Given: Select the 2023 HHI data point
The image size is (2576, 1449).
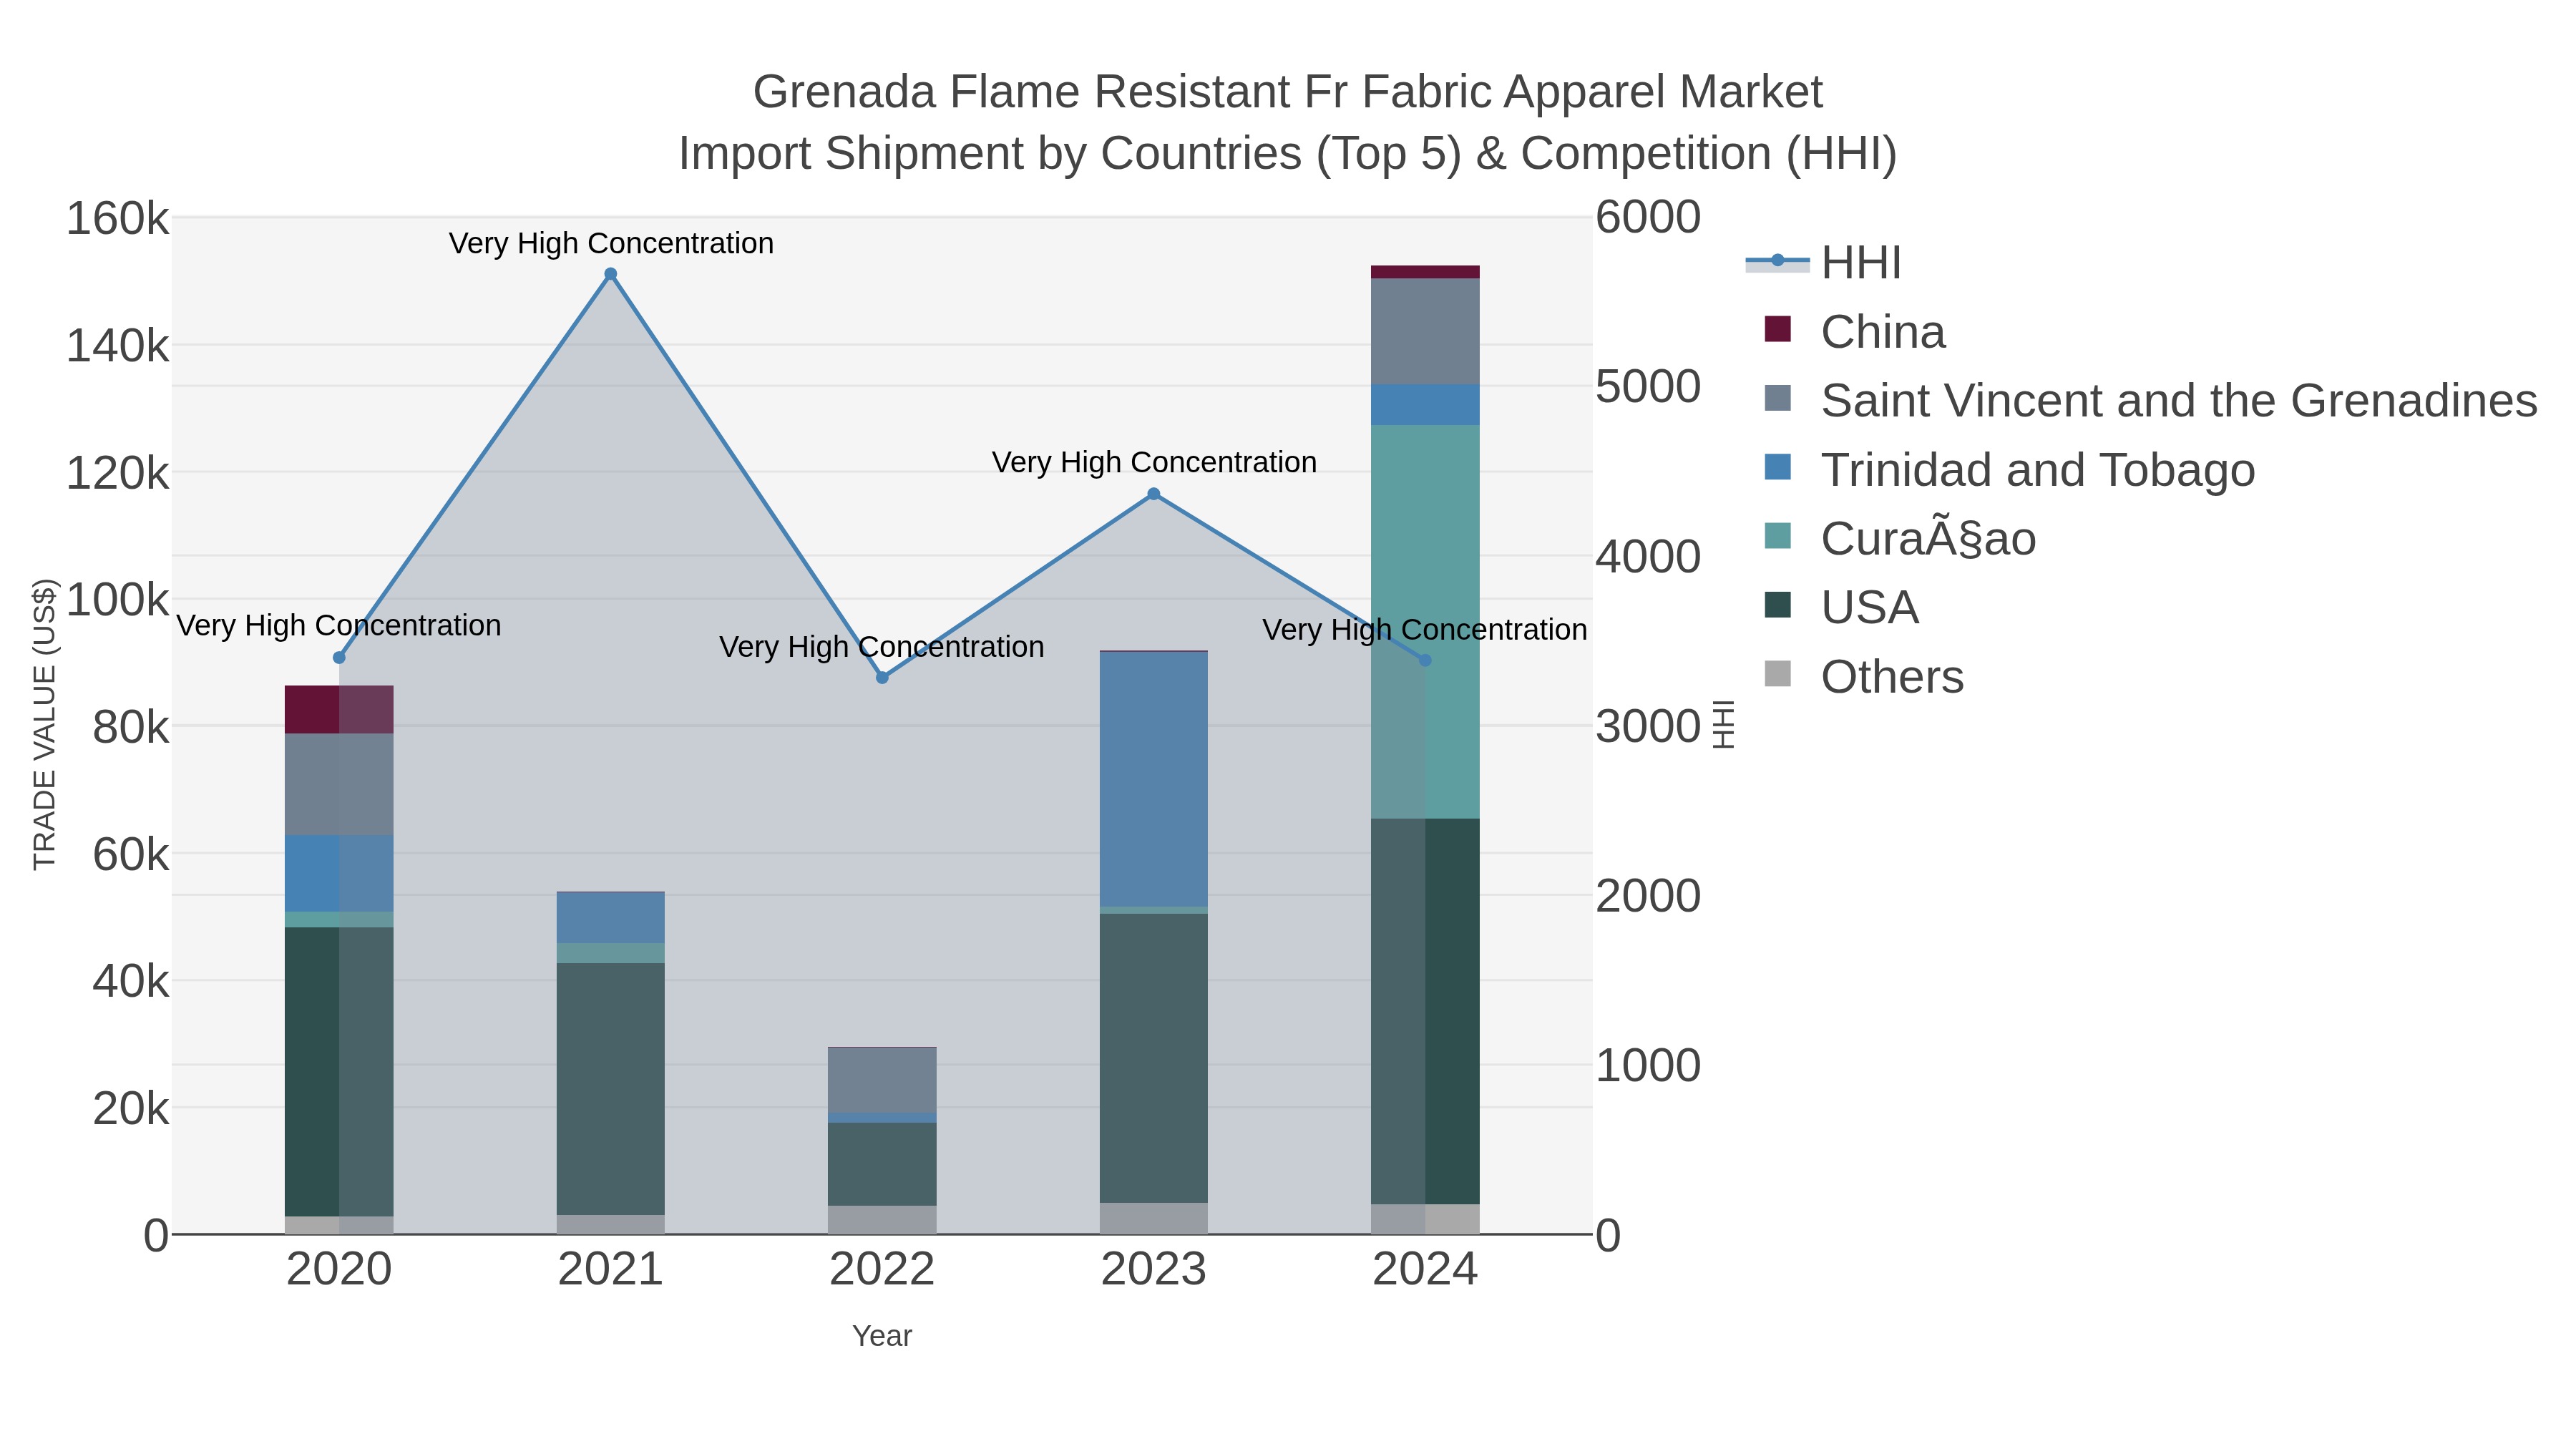Looking at the screenshot, I should [1154, 494].
